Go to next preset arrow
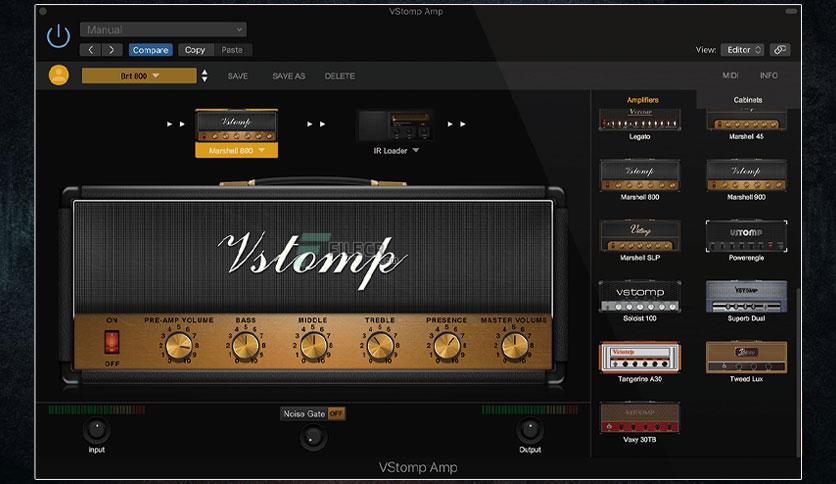The height and width of the screenshot is (484, 836). click(111, 50)
